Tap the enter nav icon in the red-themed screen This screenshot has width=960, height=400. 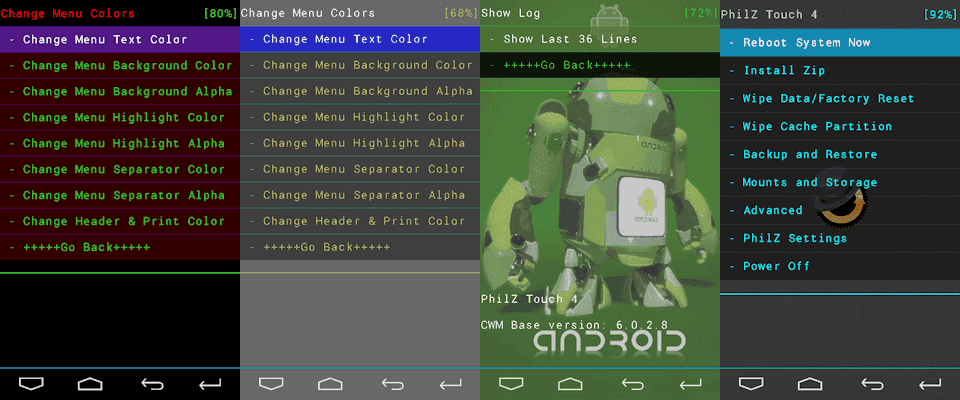[210, 384]
